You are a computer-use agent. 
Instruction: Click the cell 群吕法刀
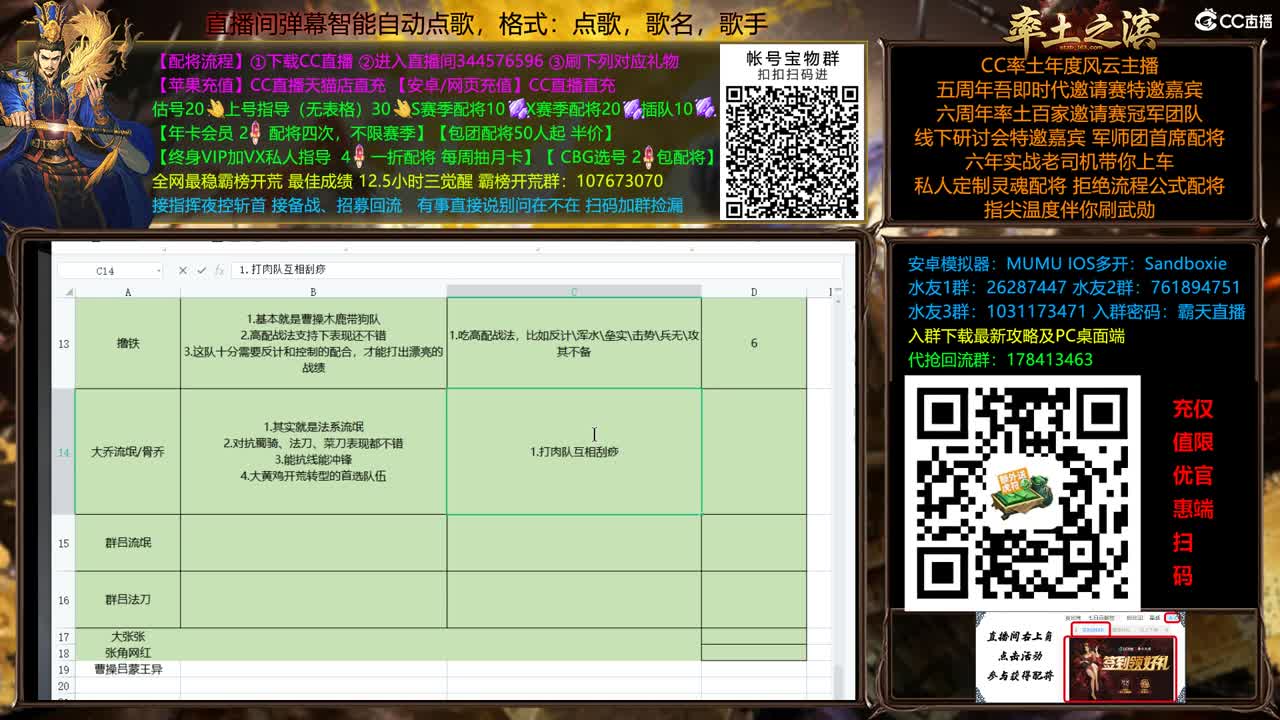pyautogui.click(x=128, y=600)
